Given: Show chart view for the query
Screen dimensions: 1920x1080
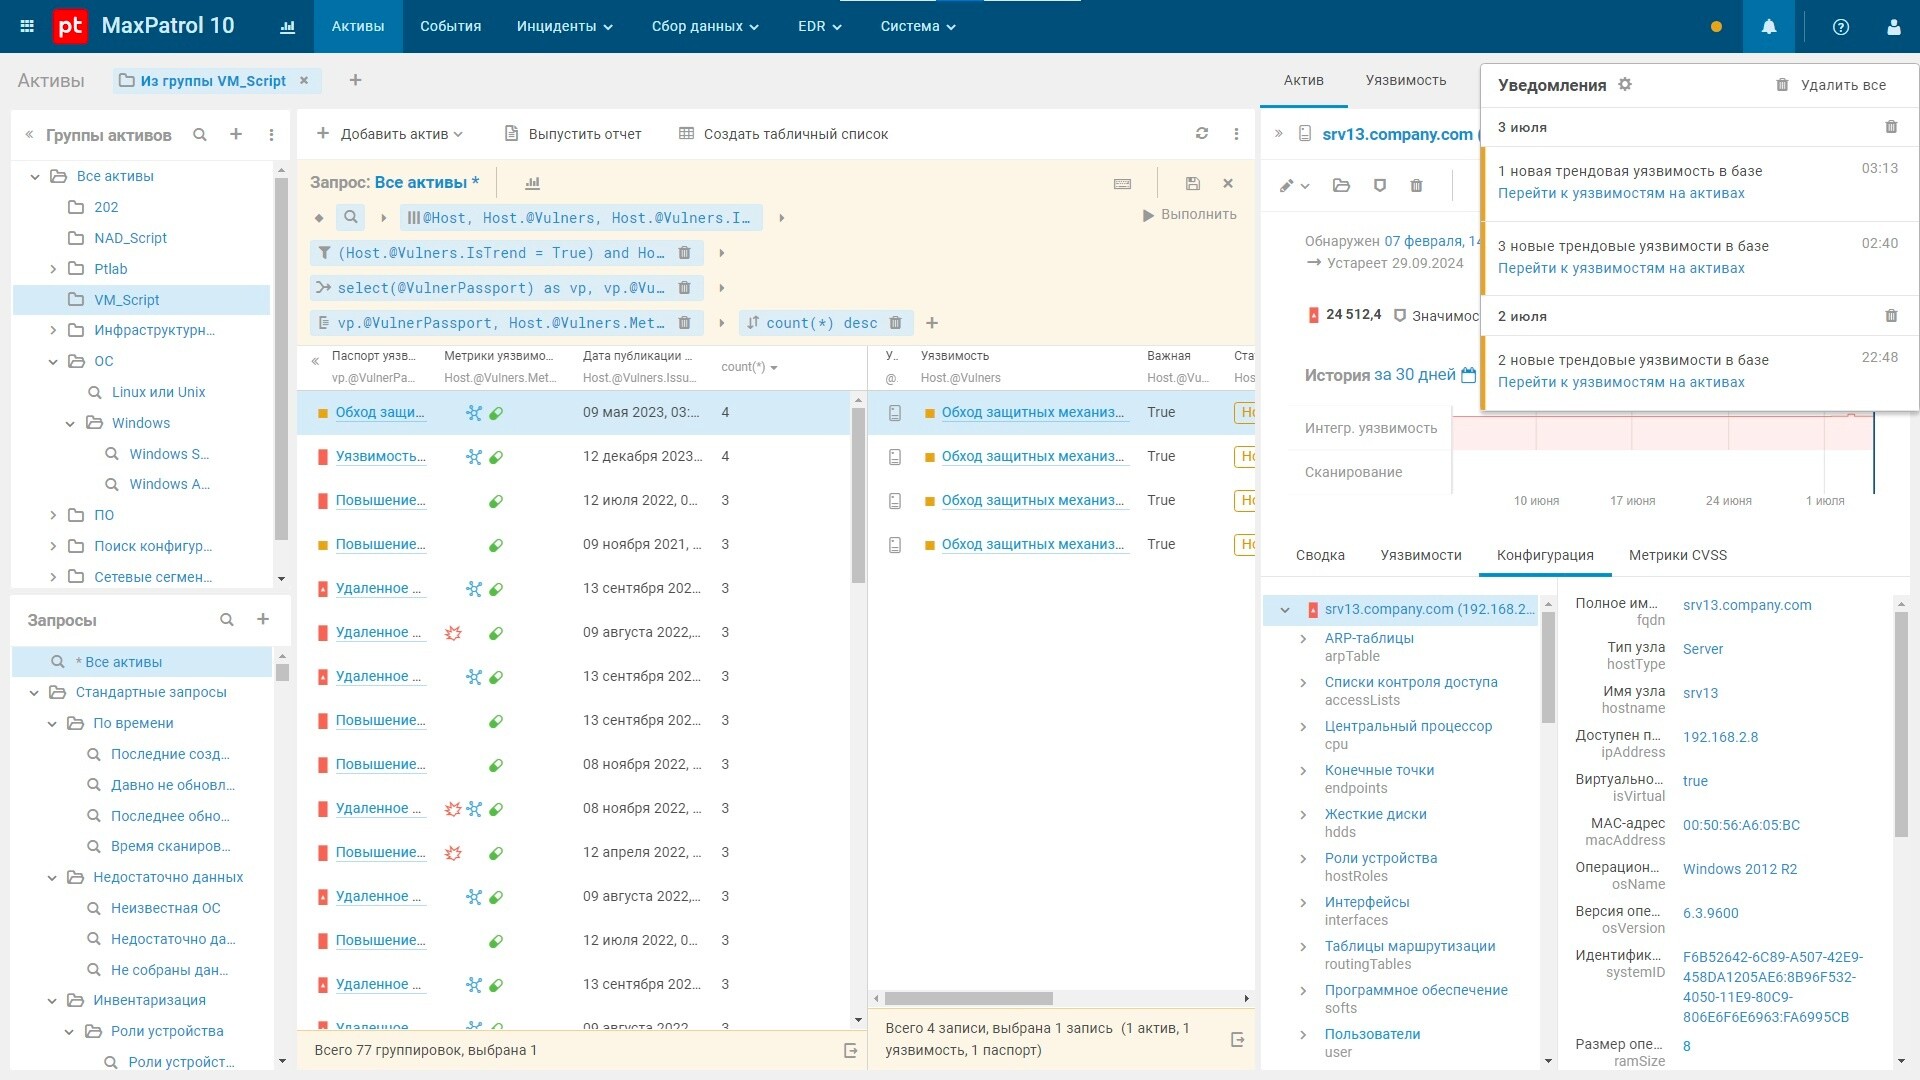Looking at the screenshot, I should click(532, 183).
